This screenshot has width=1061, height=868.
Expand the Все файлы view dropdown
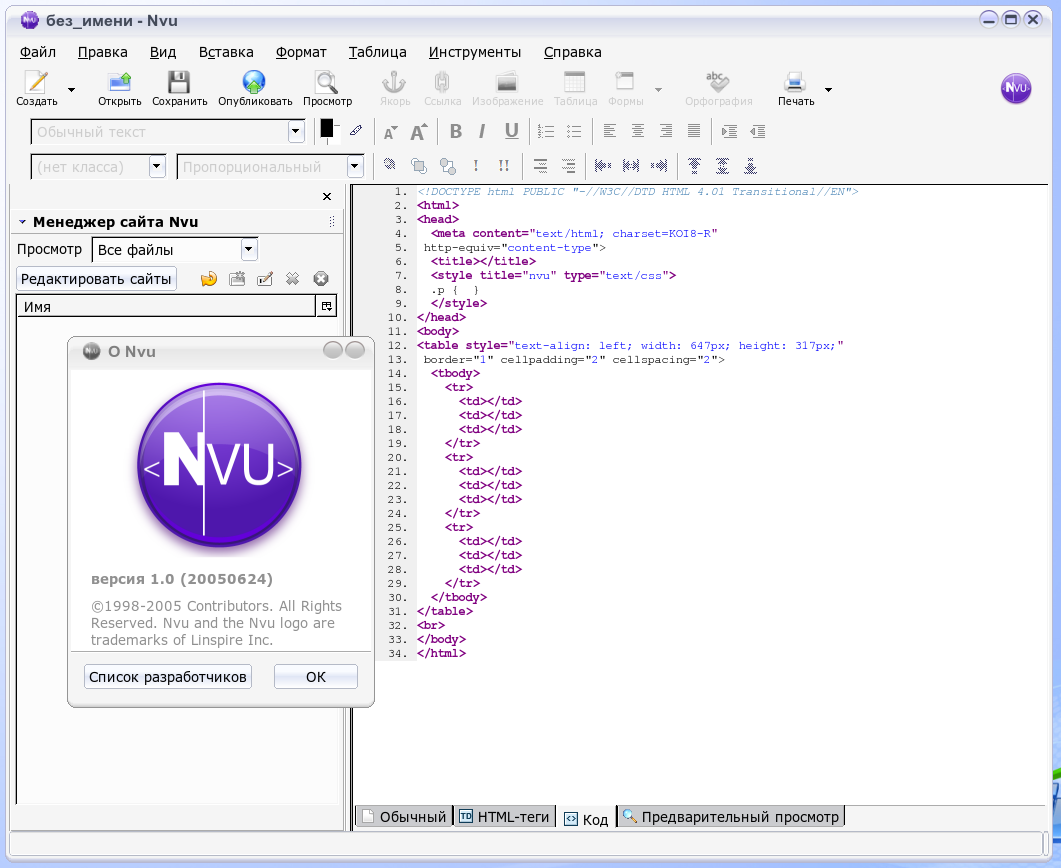tap(249, 250)
